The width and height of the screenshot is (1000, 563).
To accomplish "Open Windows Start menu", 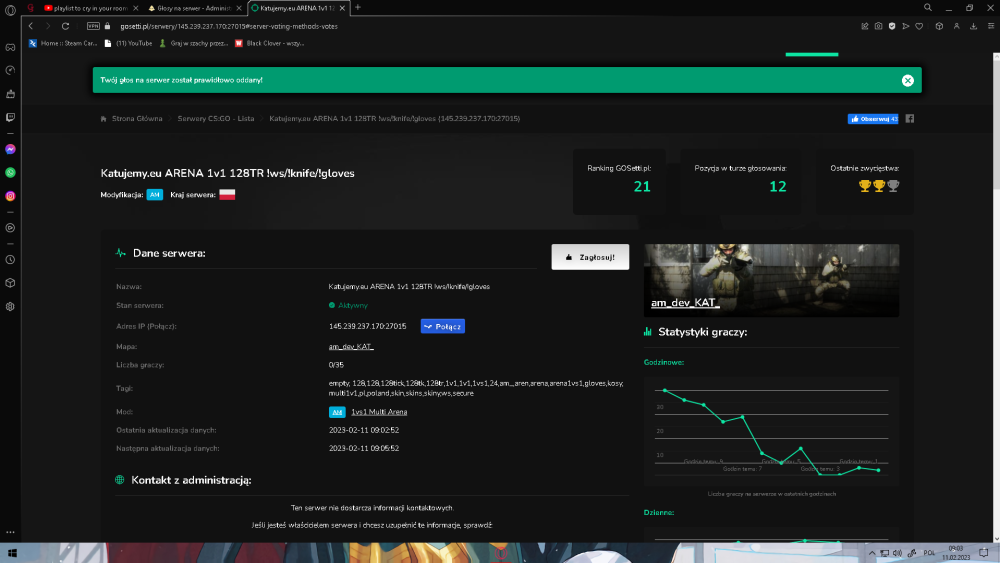I will tap(12, 553).
